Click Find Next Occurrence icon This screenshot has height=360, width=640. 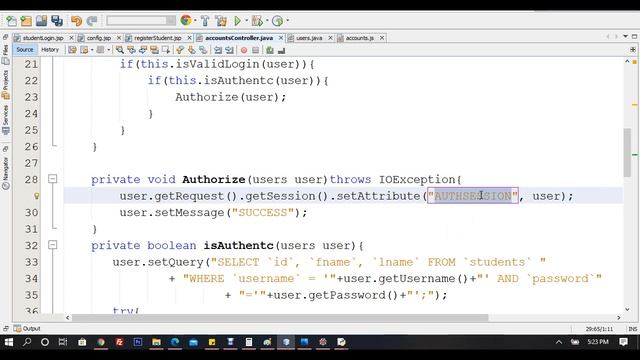coord(143,50)
